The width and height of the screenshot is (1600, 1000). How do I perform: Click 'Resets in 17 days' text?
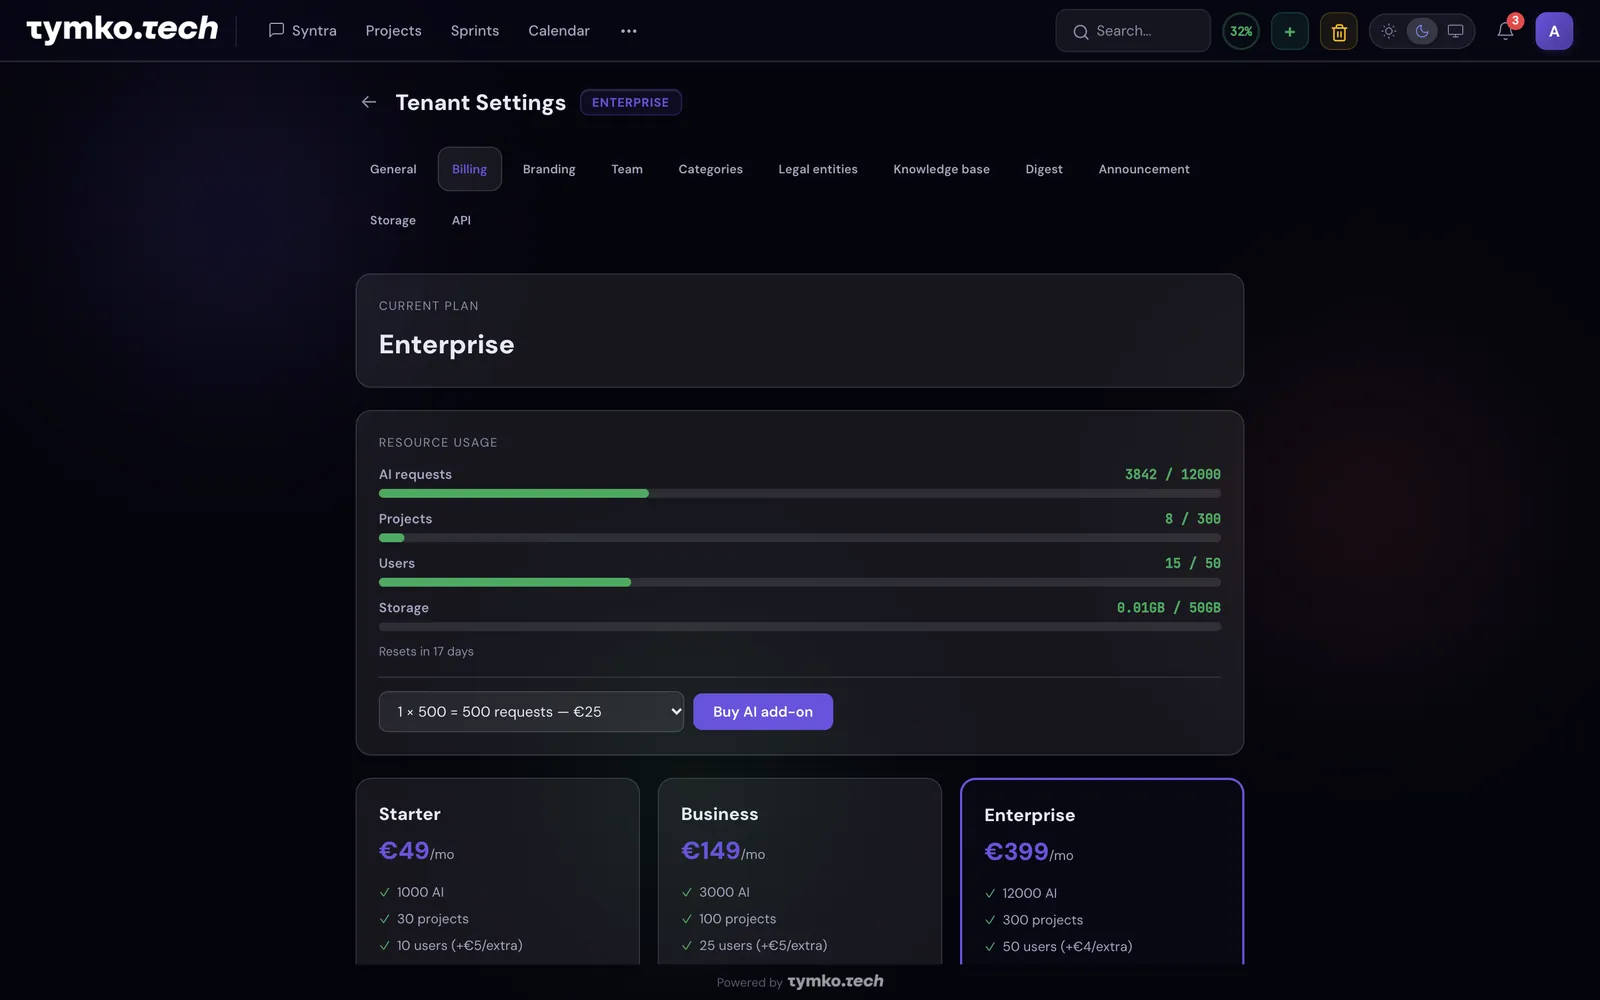coord(426,651)
